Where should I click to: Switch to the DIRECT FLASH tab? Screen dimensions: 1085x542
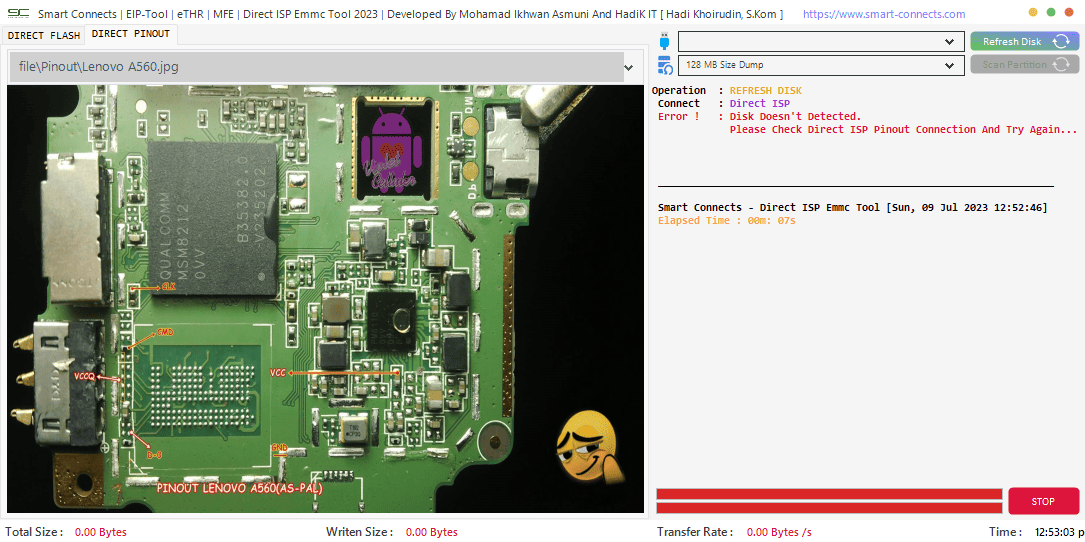point(44,35)
